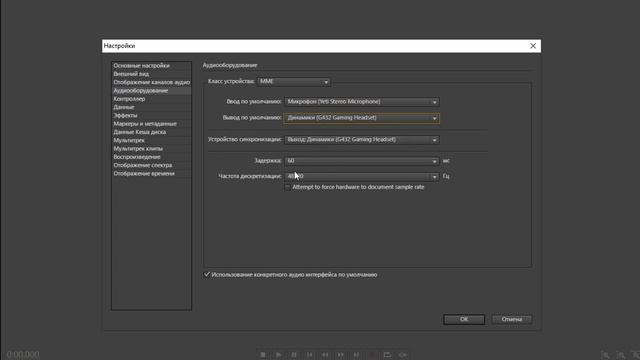The image size is (640, 360).
Task: Click the Pause button in the transport bar
Action: pos(294,355)
